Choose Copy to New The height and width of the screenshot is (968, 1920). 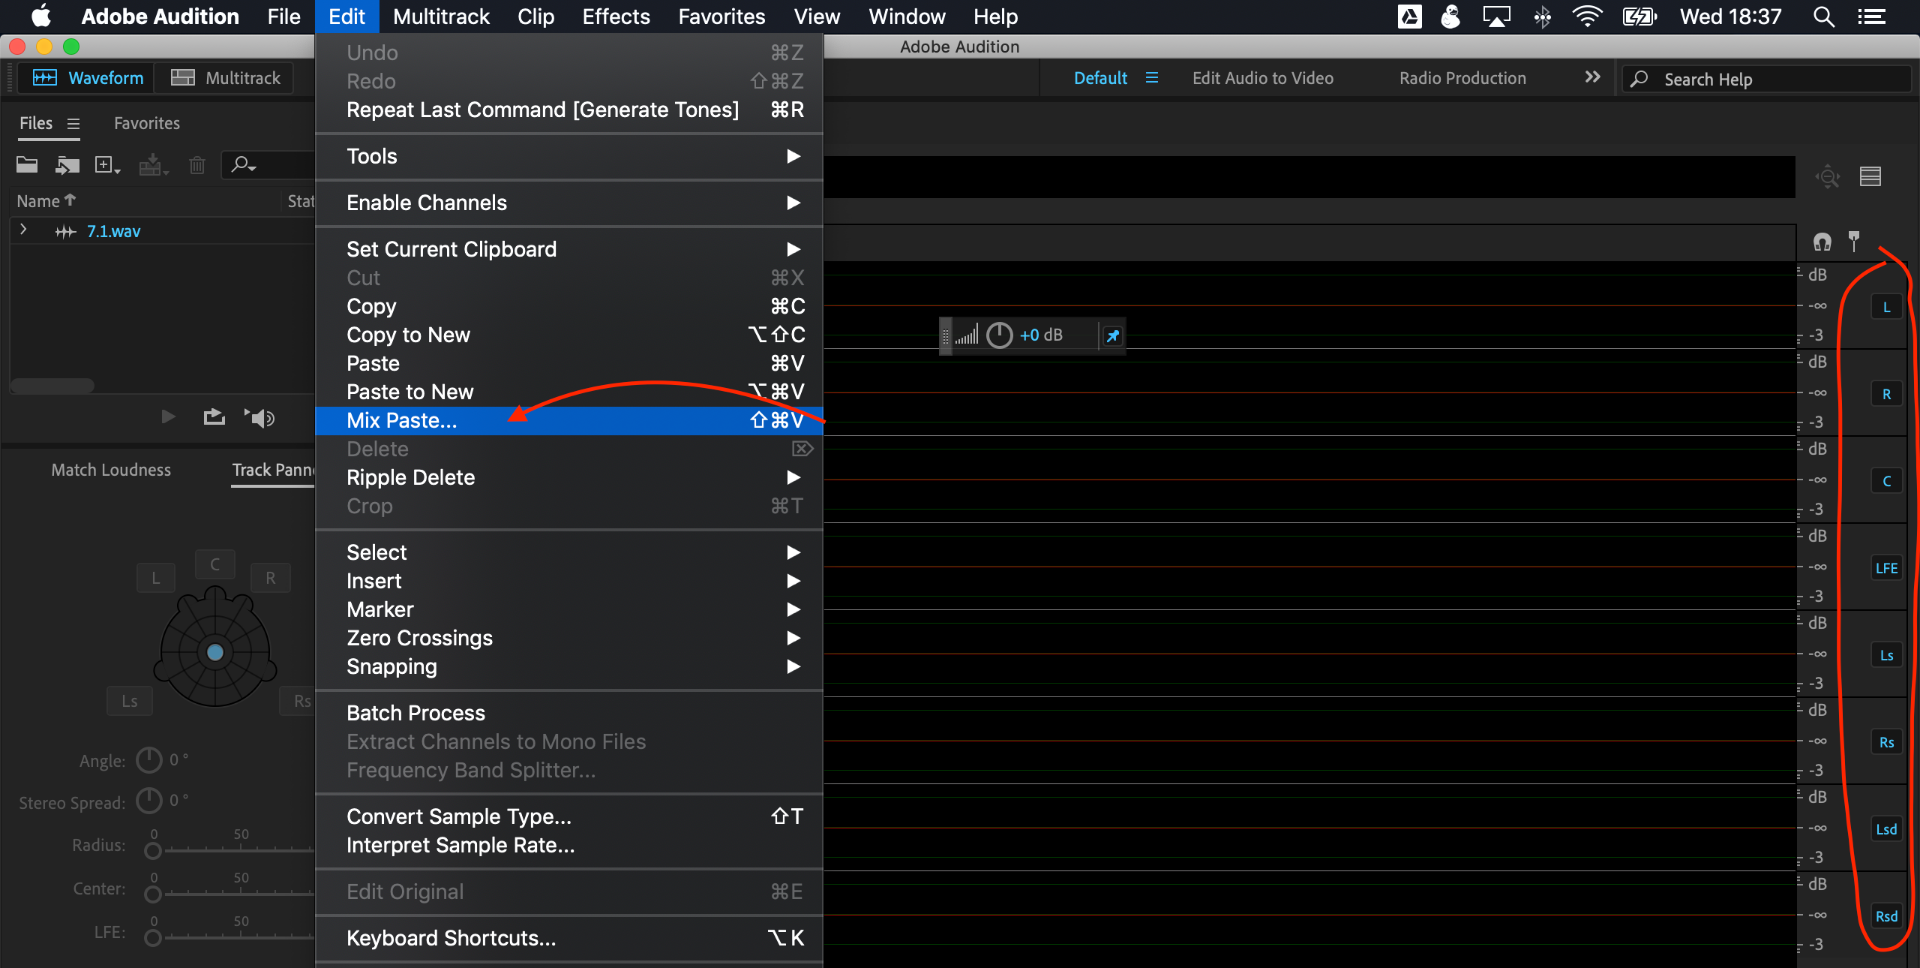(x=569, y=335)
